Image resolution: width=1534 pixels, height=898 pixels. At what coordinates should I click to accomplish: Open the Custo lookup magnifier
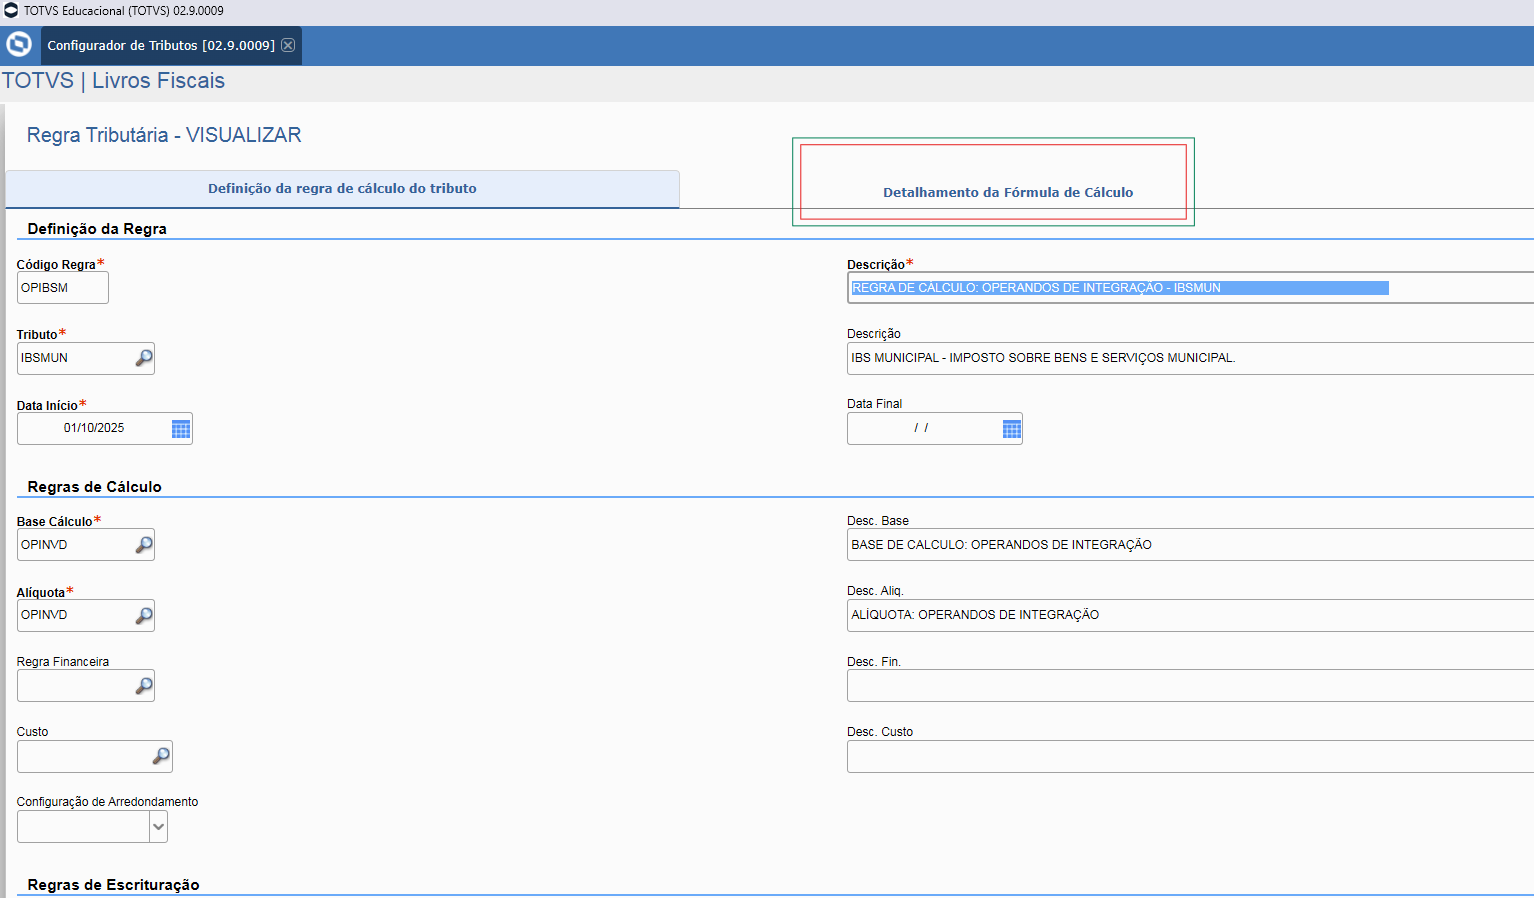(x=161, y=756)
